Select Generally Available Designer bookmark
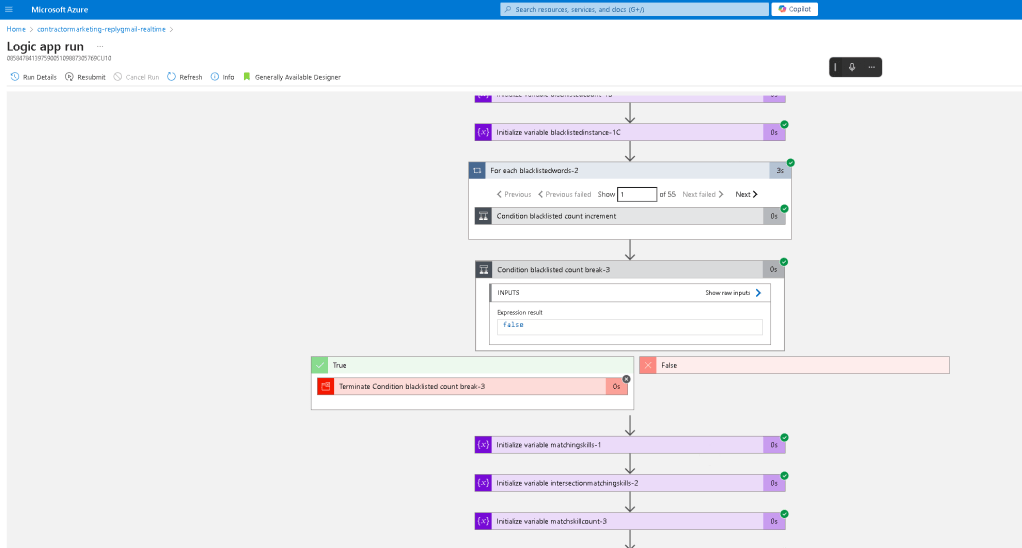1022x548 pixels. tap(292, 77)
